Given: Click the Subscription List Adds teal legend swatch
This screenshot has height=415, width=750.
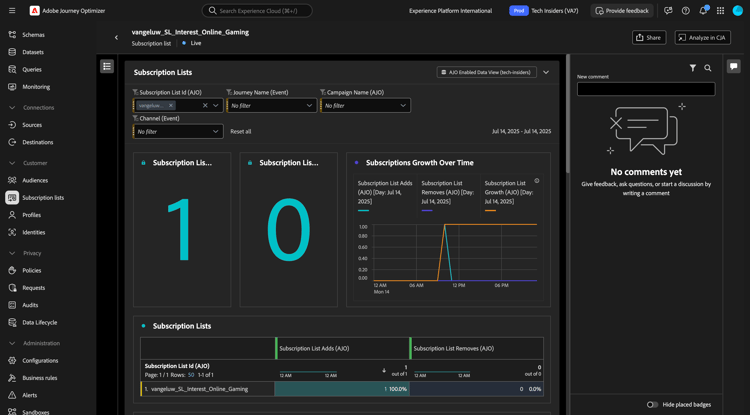Looking at the screenshot, I should pos(363,210).
